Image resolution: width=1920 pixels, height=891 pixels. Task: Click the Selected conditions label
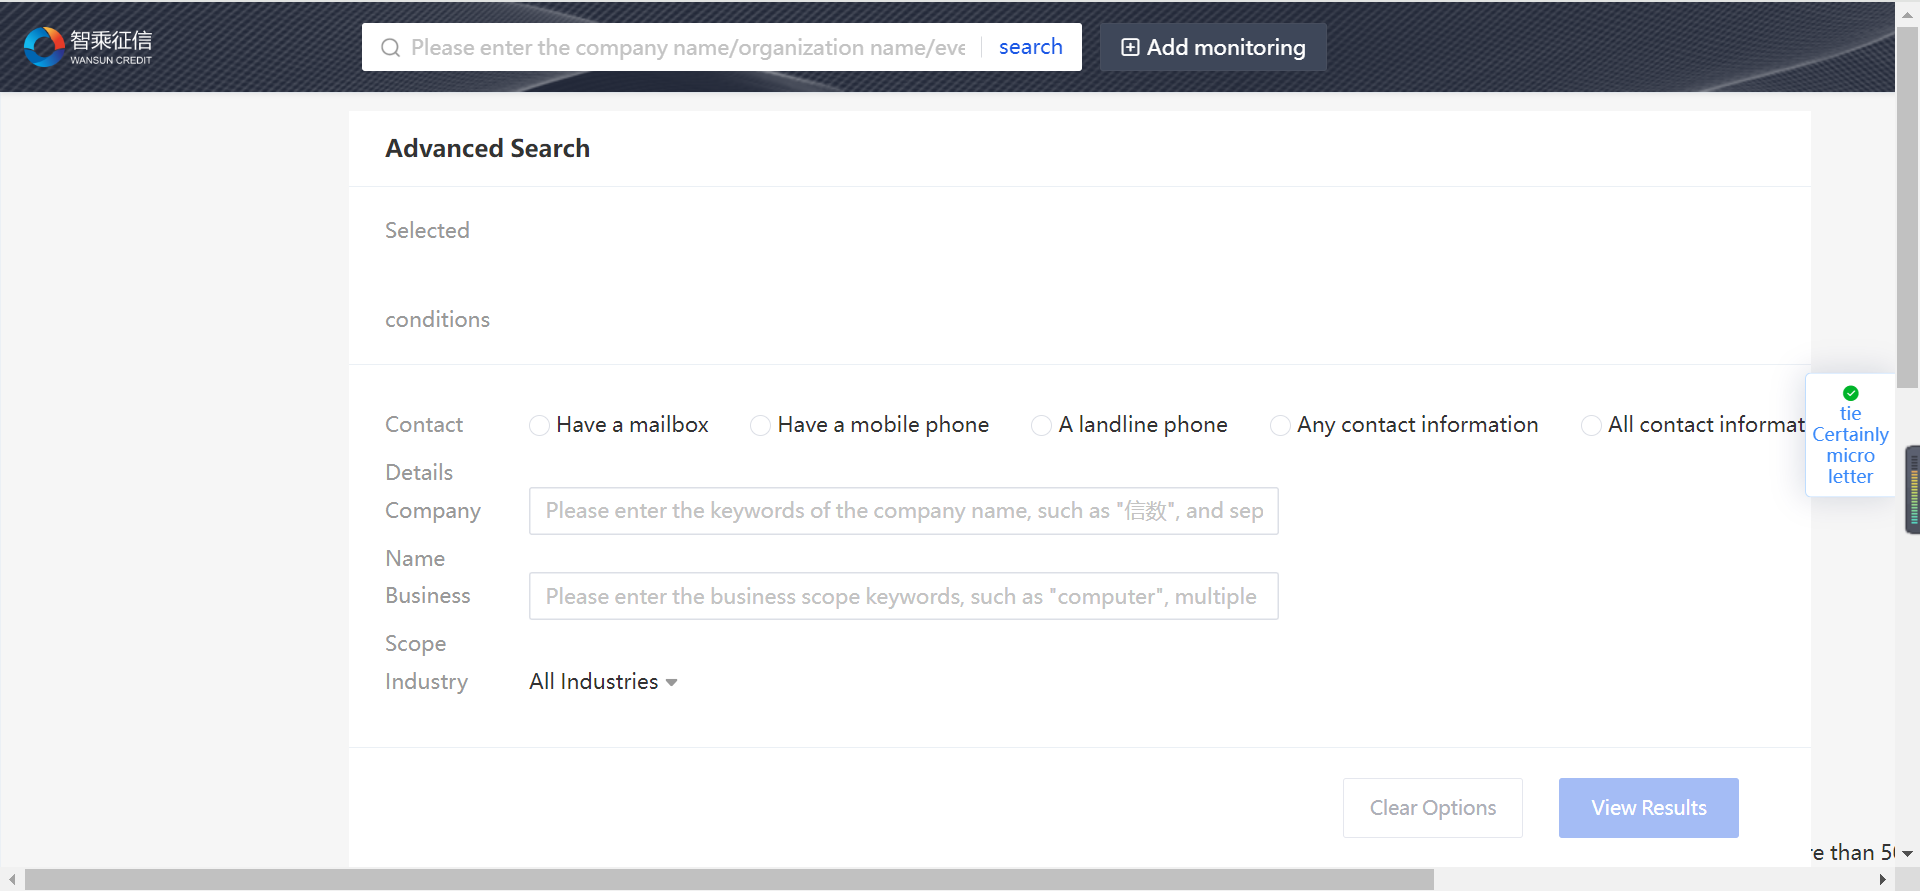[438, 275]
